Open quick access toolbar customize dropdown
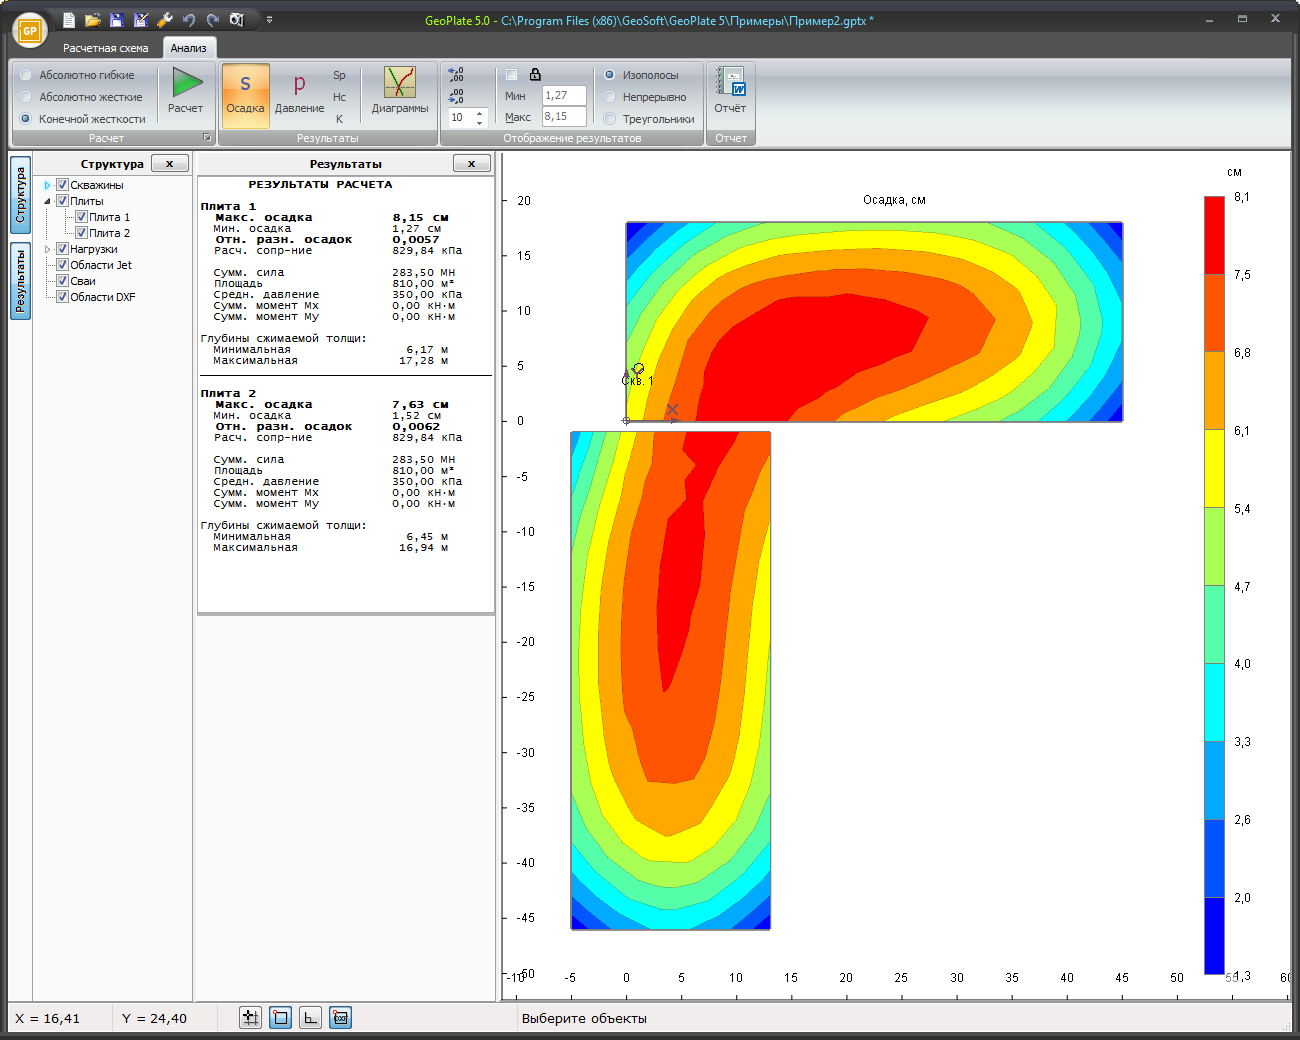Image resolution: width=1300 pixels, height=1040 pixels. click(269, 20)
